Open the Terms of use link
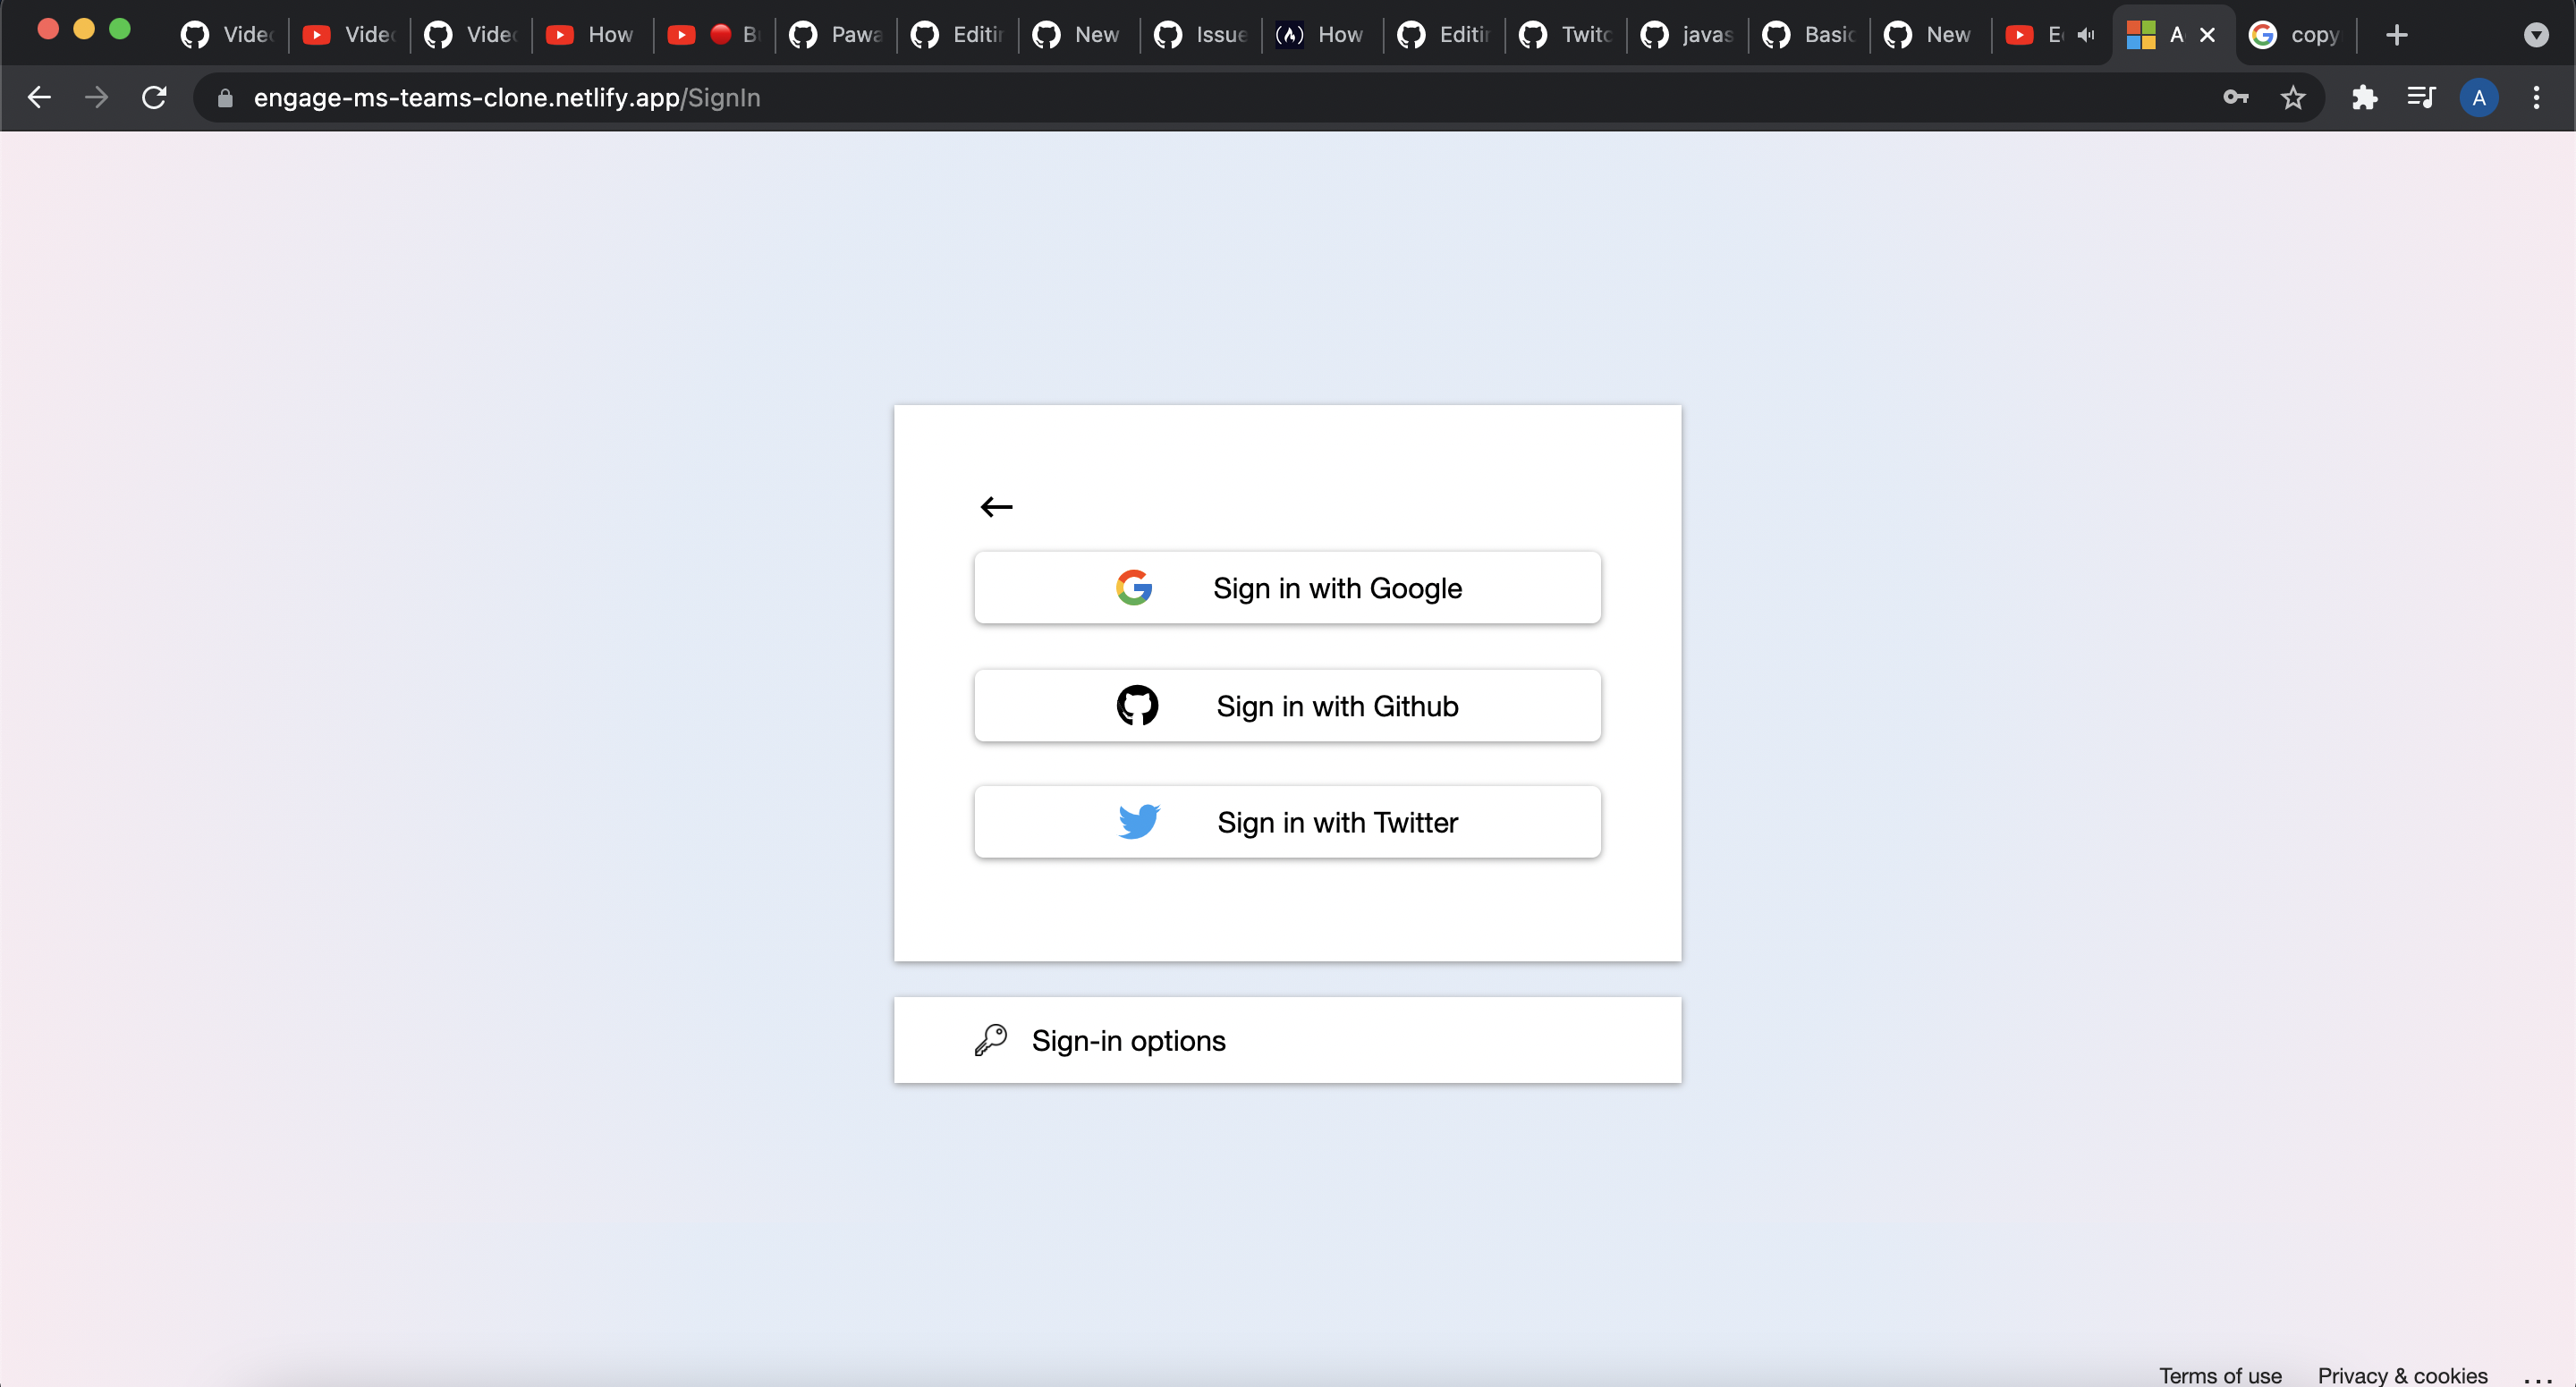Viewport: 2576px width, 1387px height. pos(2220,1375)
